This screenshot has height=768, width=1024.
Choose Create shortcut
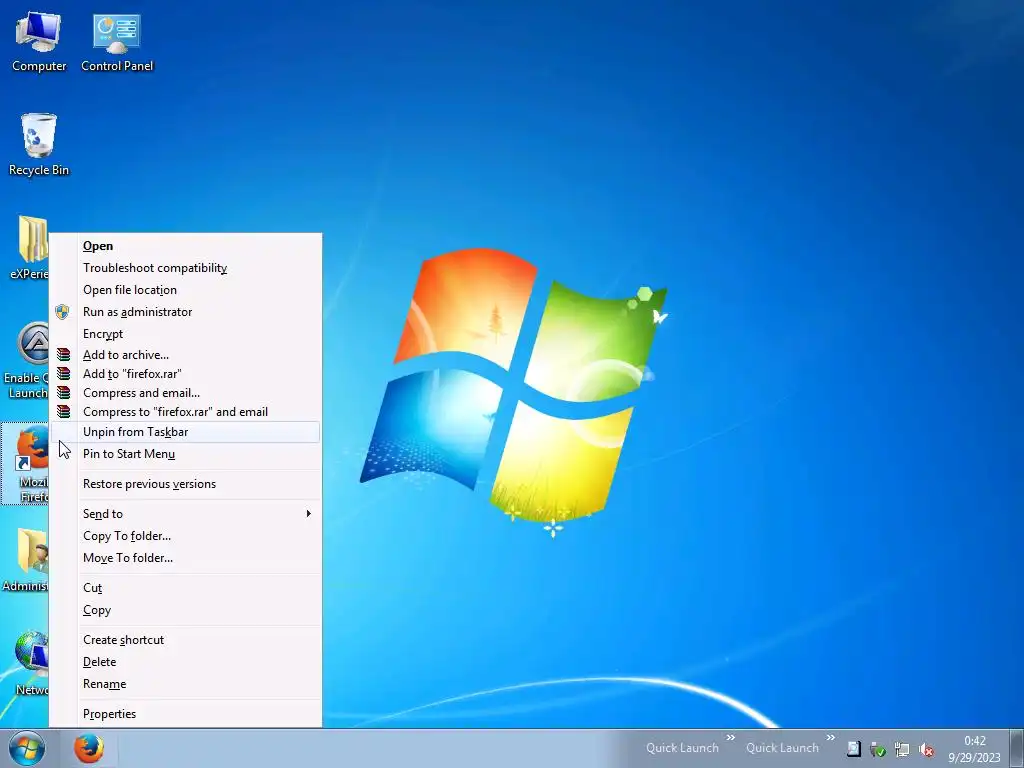[x=185, y=640]
